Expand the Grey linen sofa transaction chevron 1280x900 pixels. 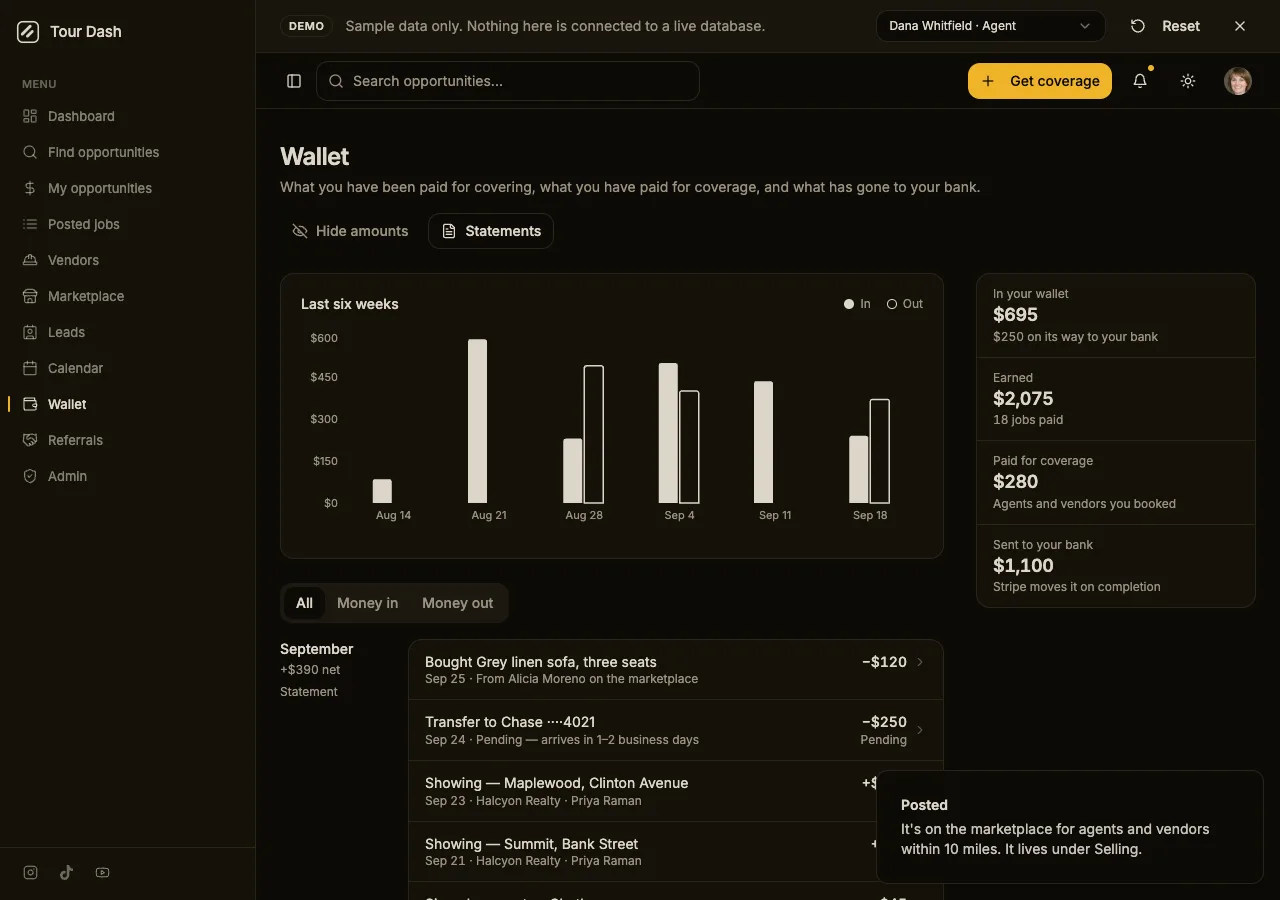920,662
